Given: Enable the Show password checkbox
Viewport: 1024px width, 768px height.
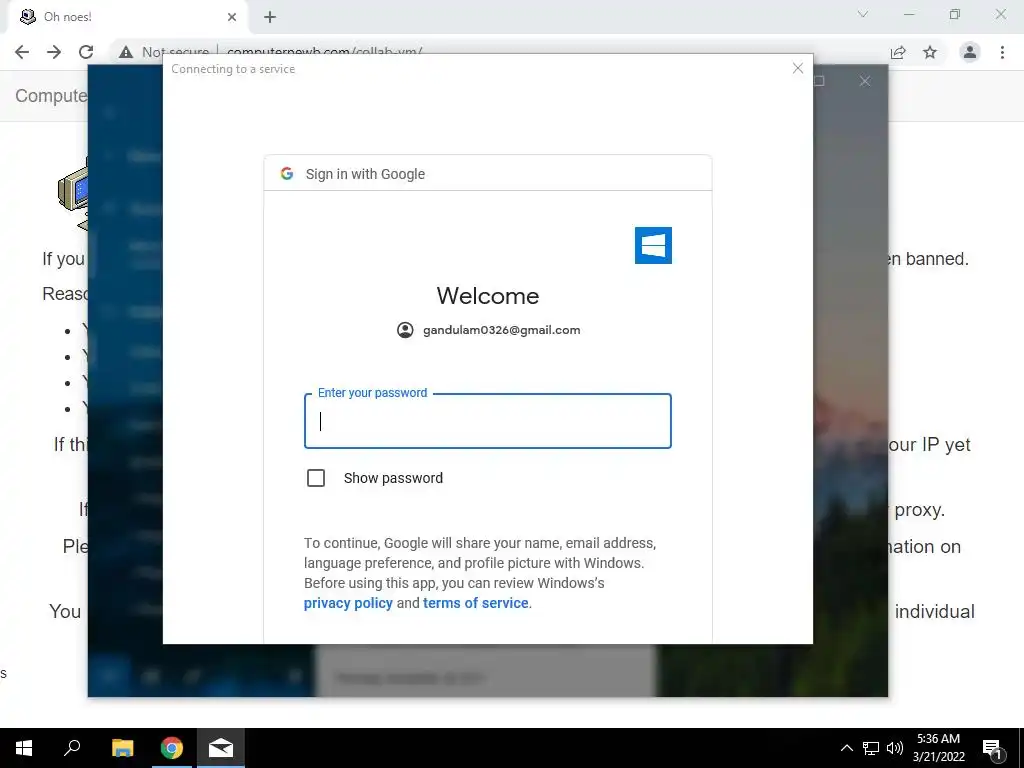Looking at the screenshot, I should (316, 478).
